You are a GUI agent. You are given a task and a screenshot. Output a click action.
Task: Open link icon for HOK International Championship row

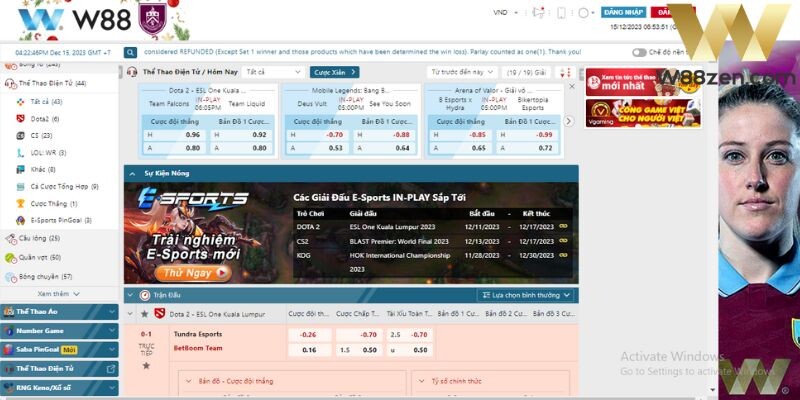563,255
